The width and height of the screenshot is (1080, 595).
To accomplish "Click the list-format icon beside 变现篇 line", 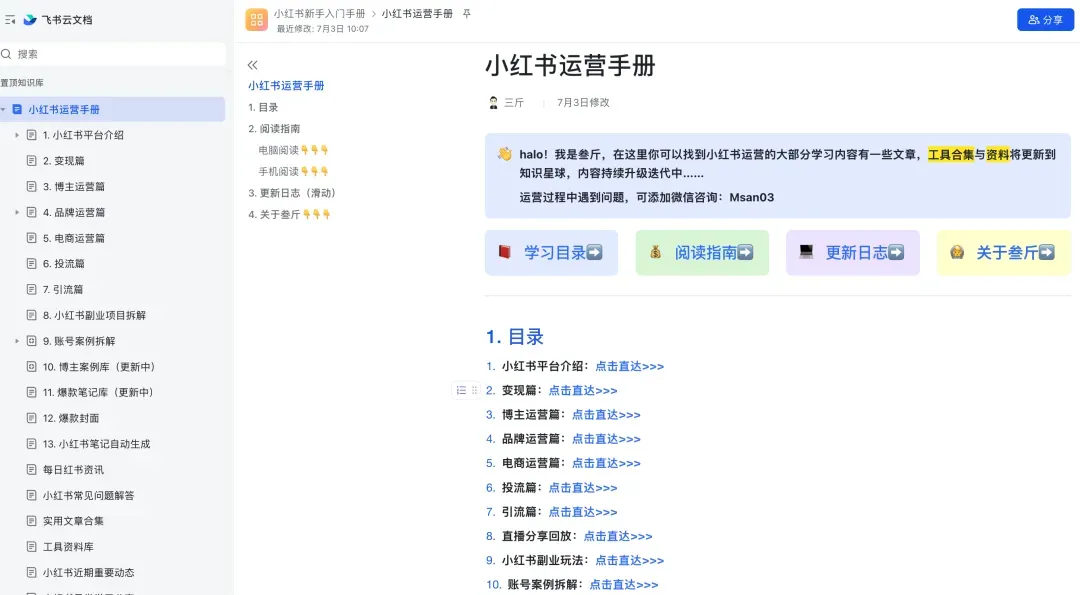I will [x=461, y=390].
